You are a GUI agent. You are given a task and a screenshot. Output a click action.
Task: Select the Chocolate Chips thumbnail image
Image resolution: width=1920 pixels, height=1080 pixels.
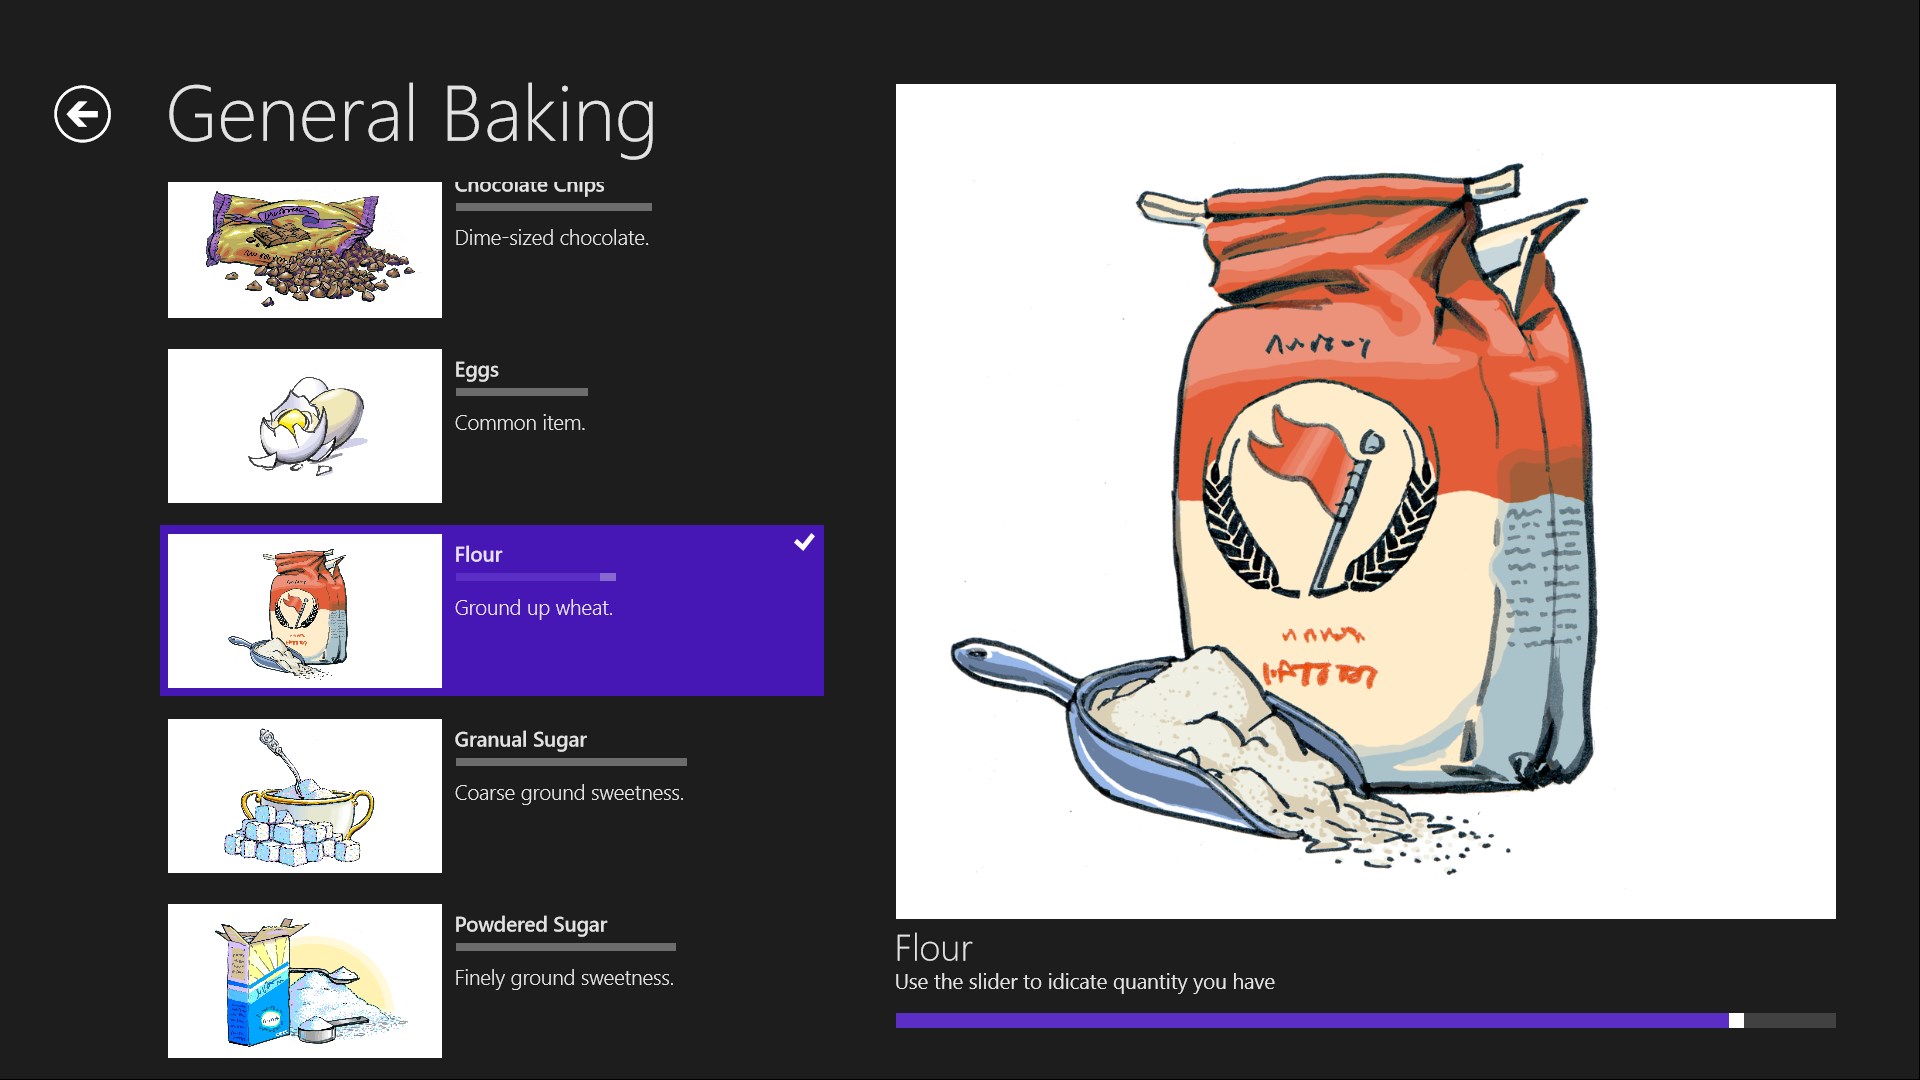(x=304, y=250)
